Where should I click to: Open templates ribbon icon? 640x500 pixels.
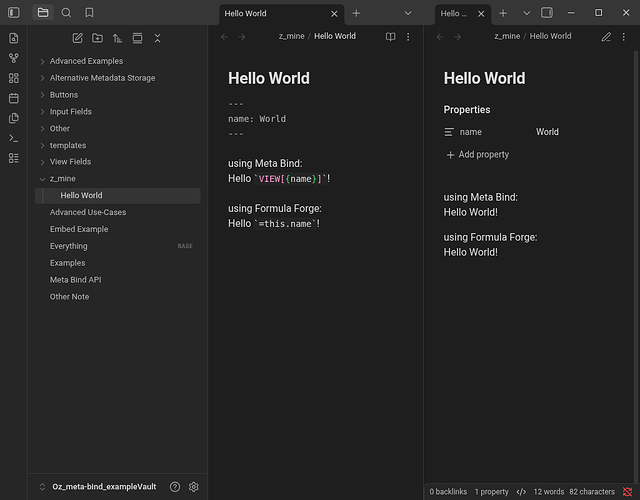[x=13, y=118]
